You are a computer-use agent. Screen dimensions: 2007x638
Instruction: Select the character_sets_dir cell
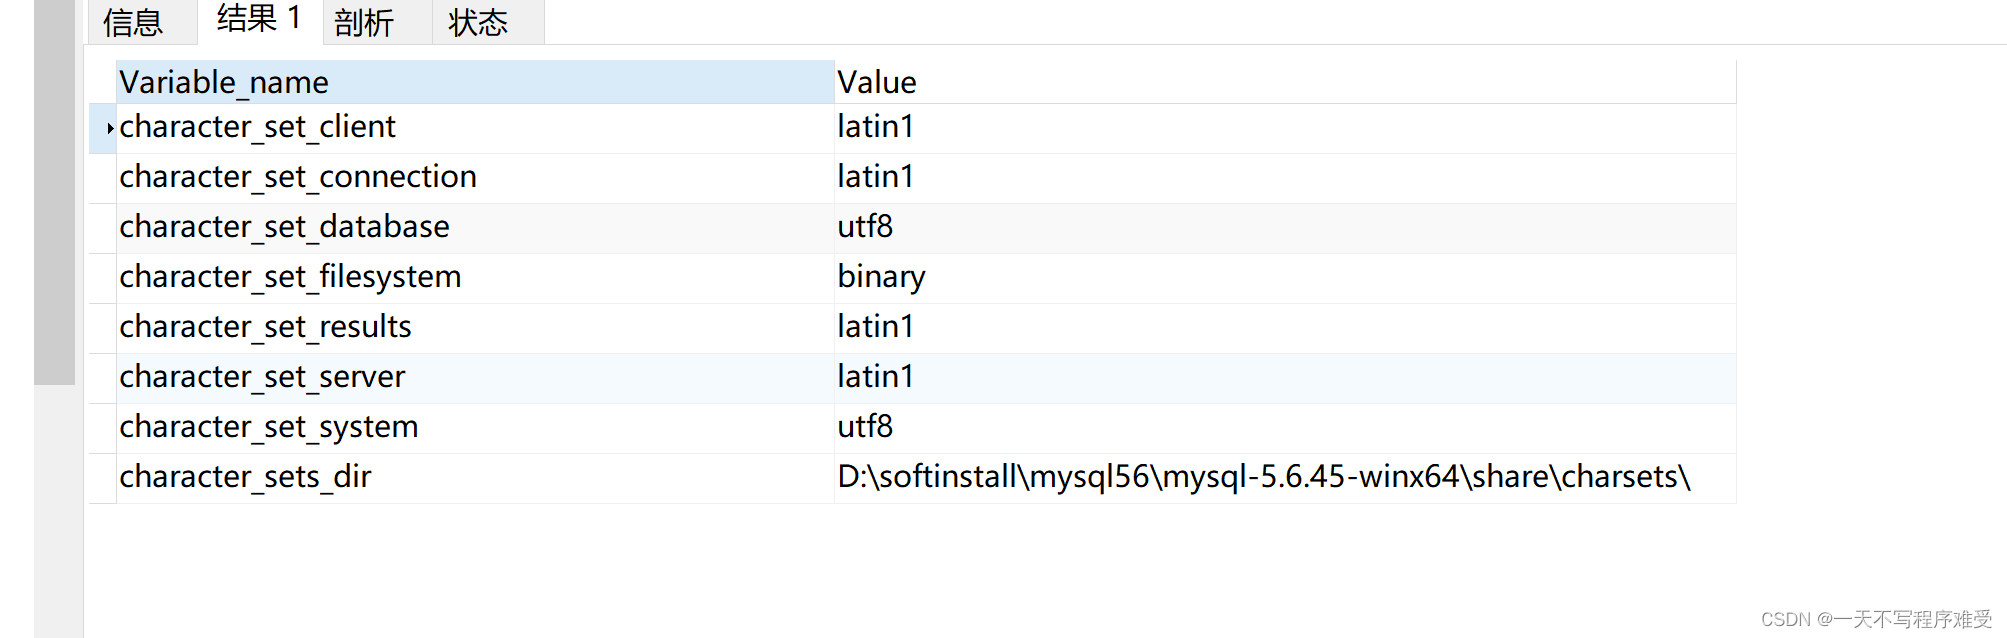(475, 478)
